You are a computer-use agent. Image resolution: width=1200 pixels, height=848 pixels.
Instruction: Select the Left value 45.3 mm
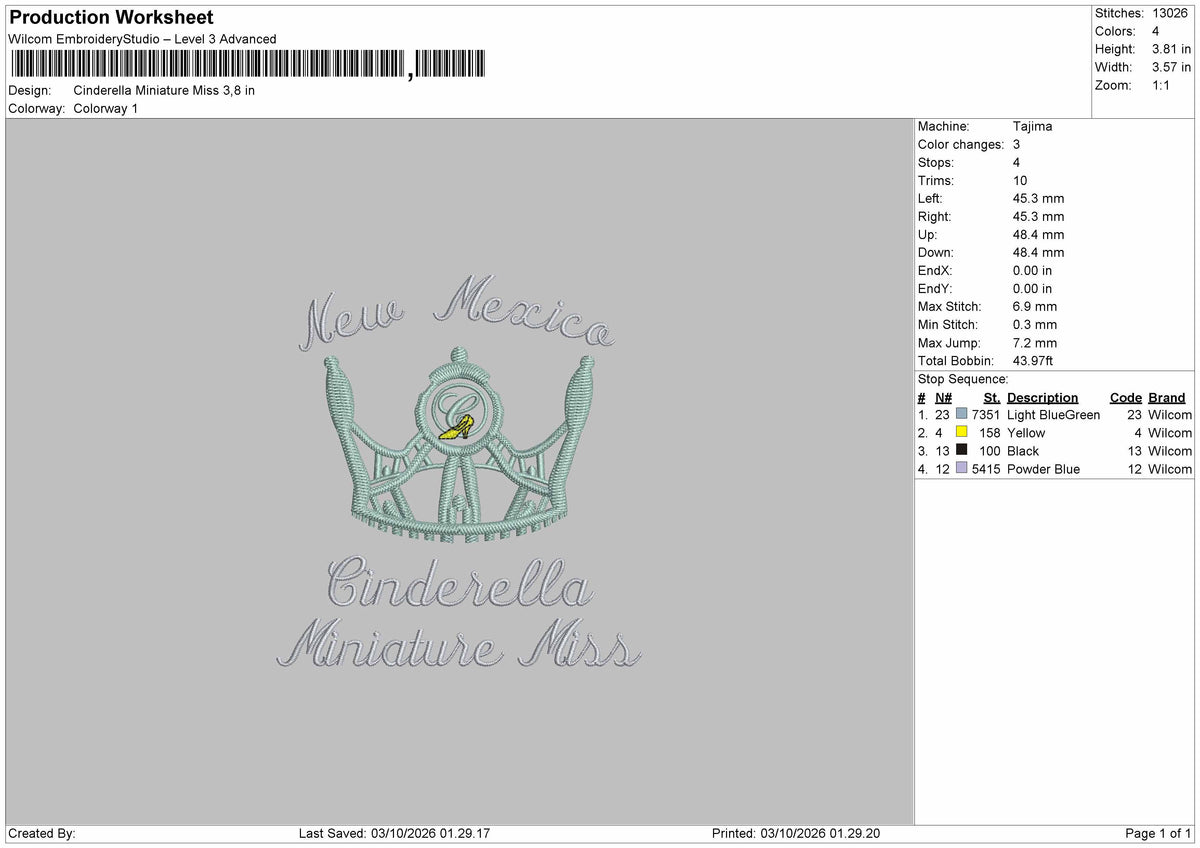1038,199
